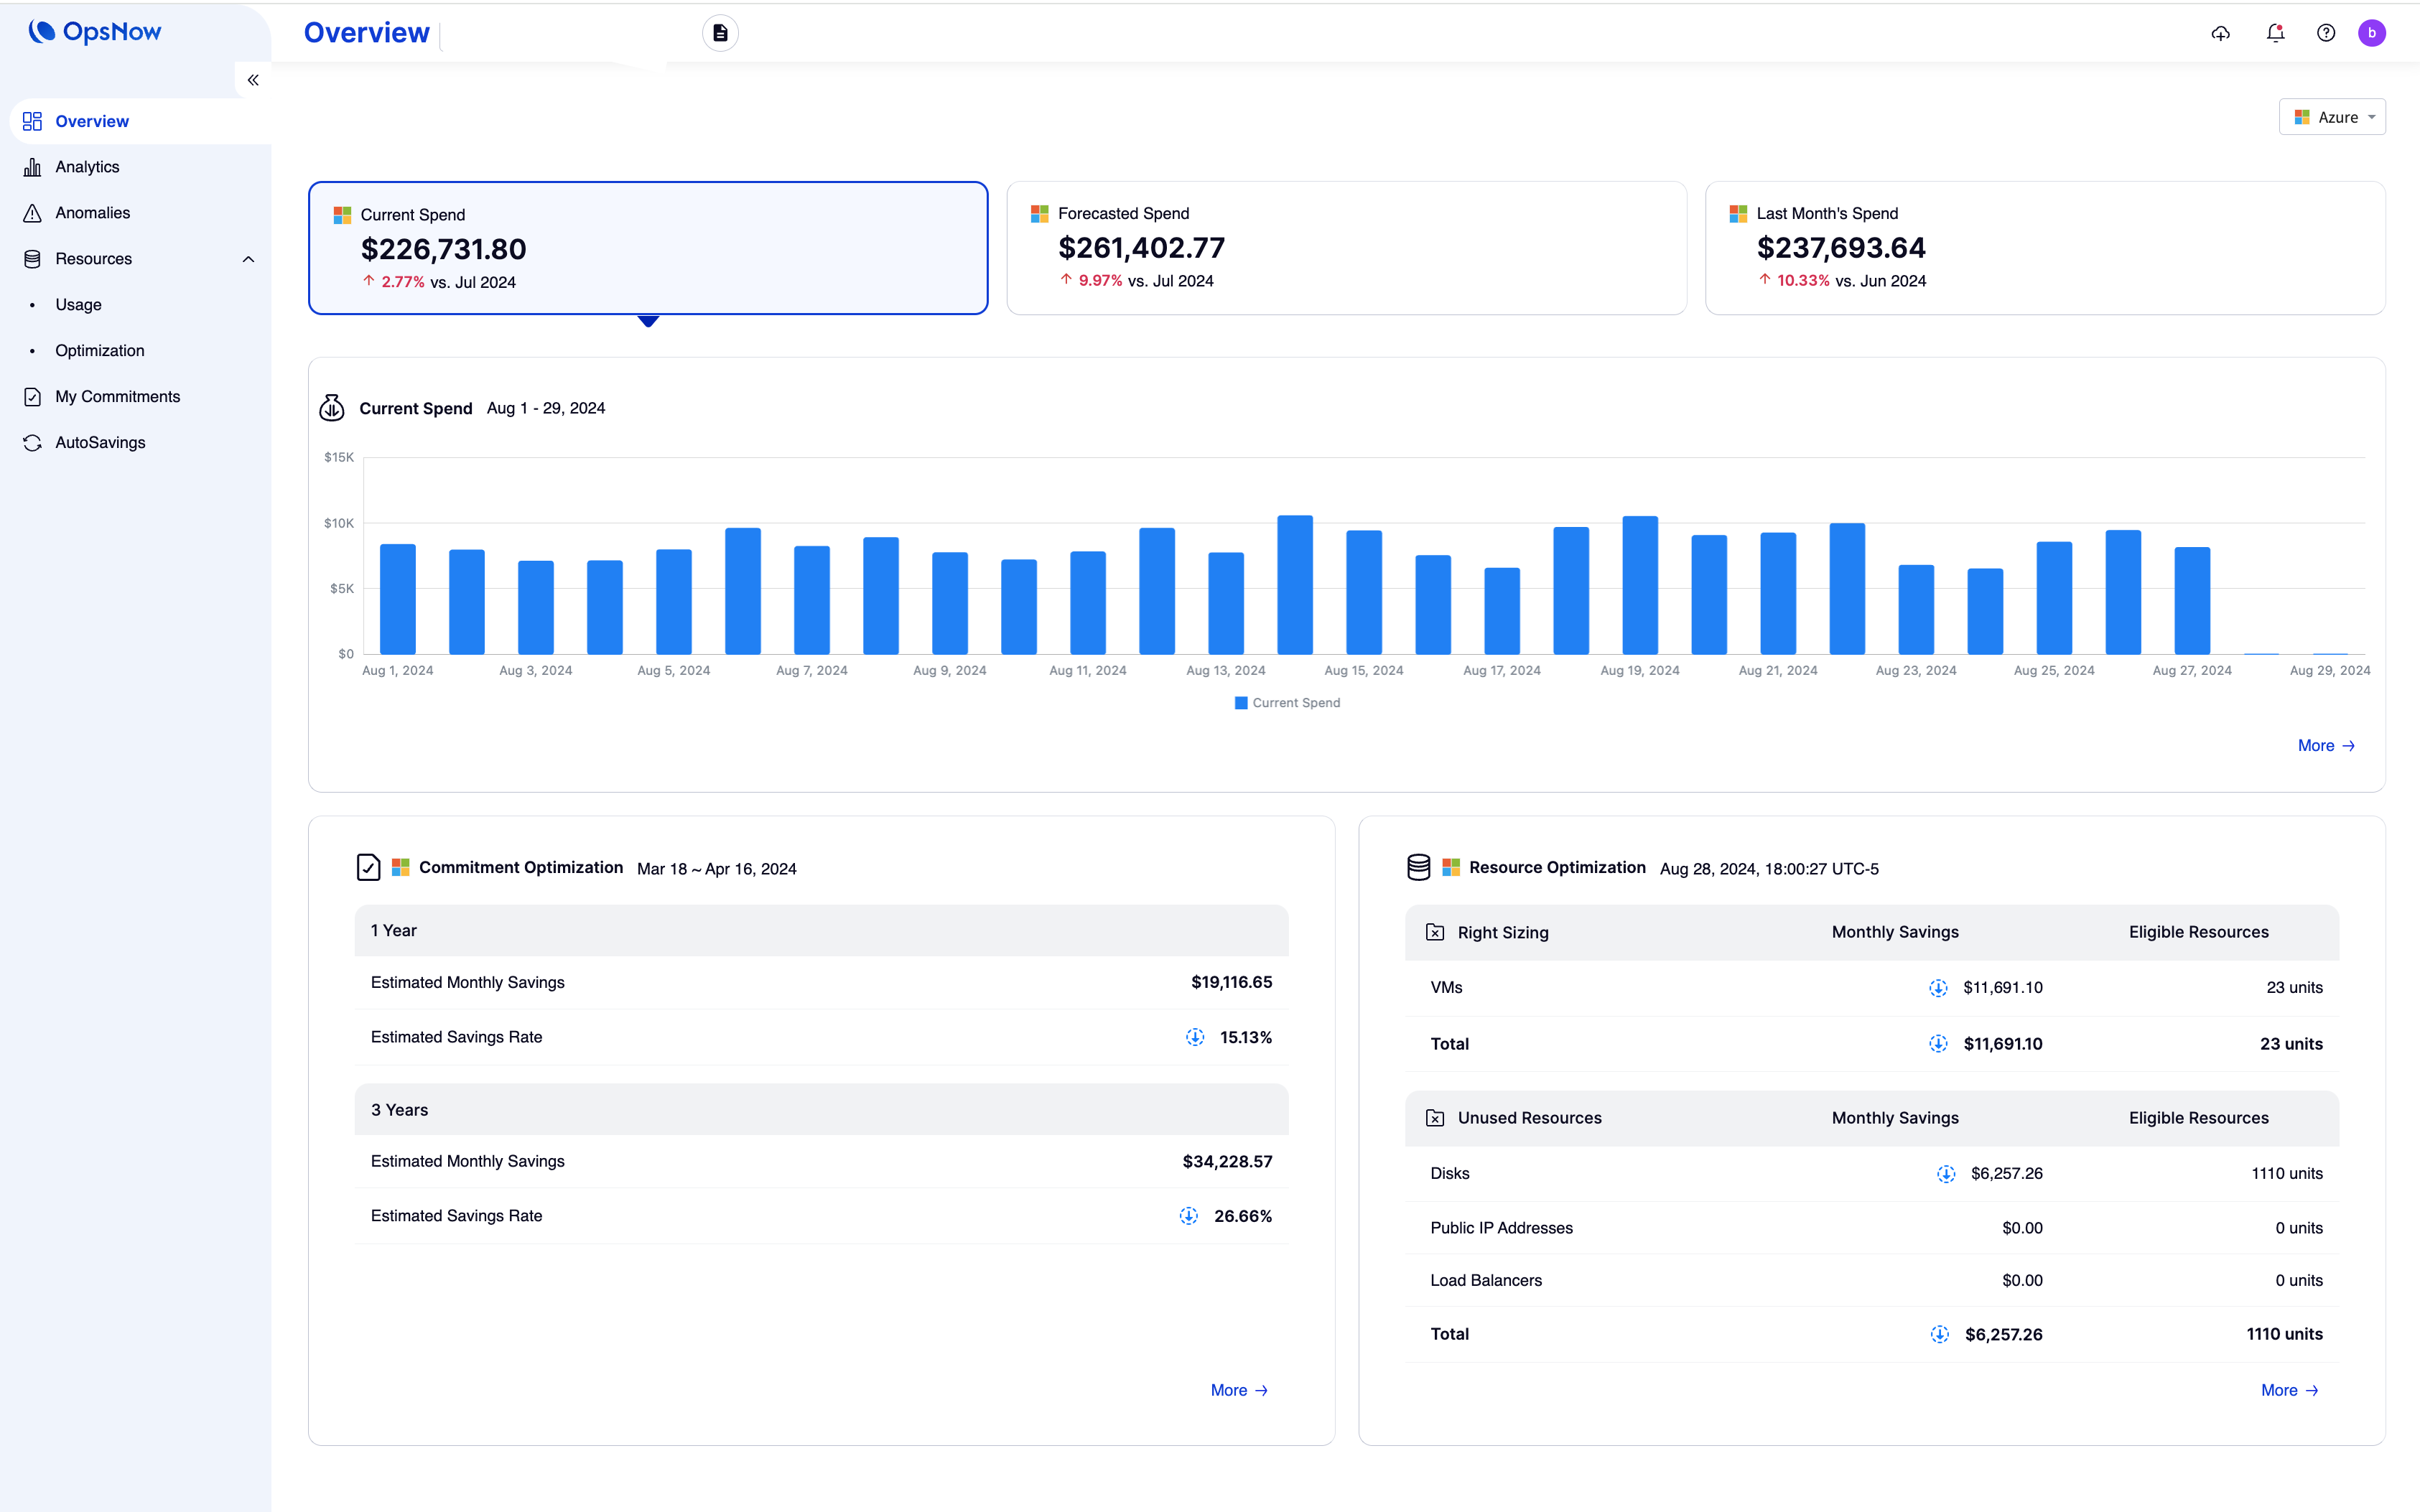
Task: Select the Optimization submenu item
Action: point(100,351)
